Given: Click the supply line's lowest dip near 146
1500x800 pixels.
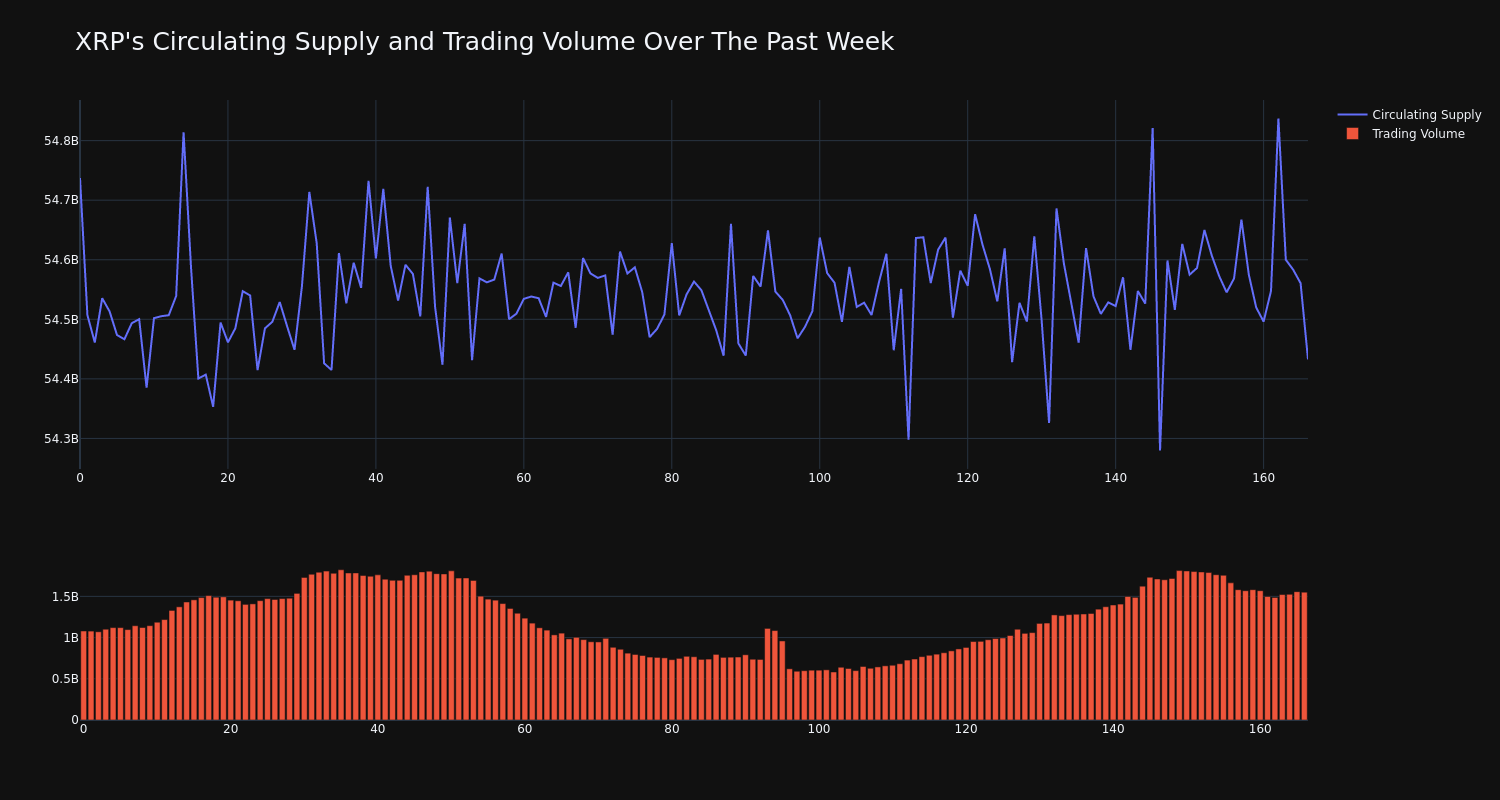Looking at the screenshot, I should point(1160,449).
